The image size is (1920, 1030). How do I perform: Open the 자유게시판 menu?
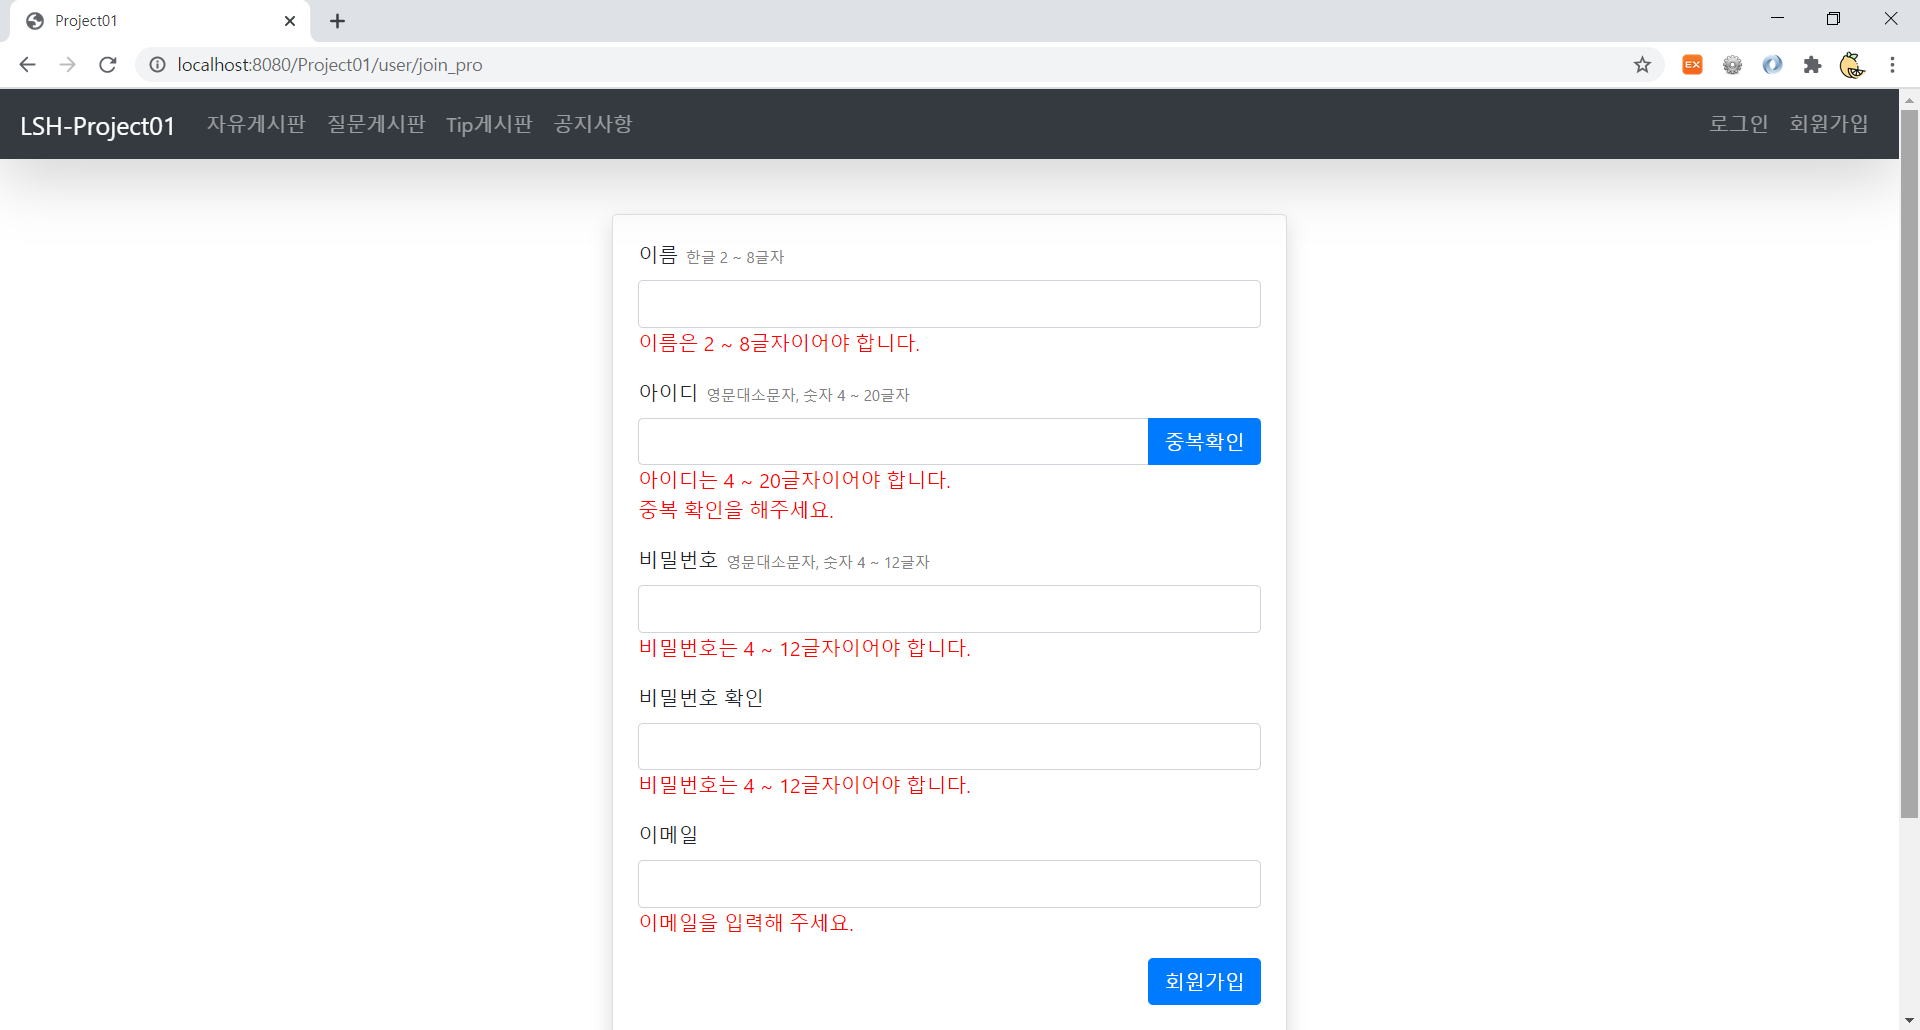click(x=256, y=124)
